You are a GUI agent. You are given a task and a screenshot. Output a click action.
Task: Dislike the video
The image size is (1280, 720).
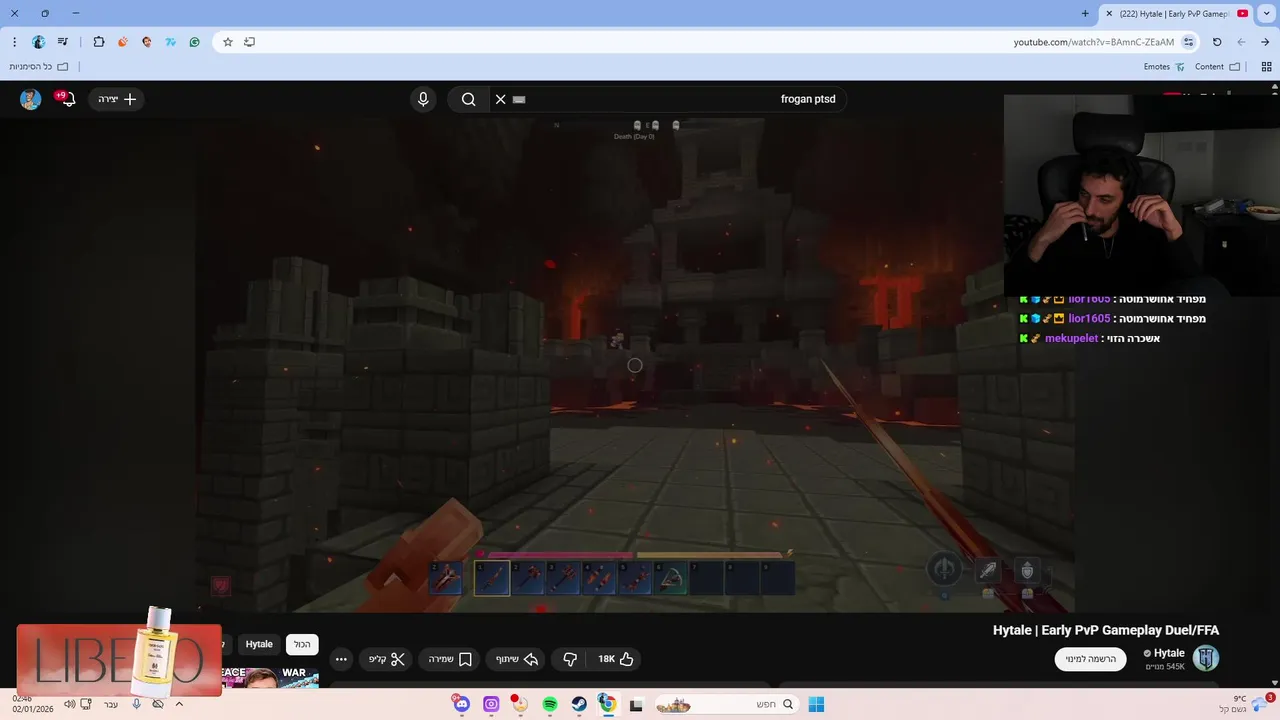[570, 659]
